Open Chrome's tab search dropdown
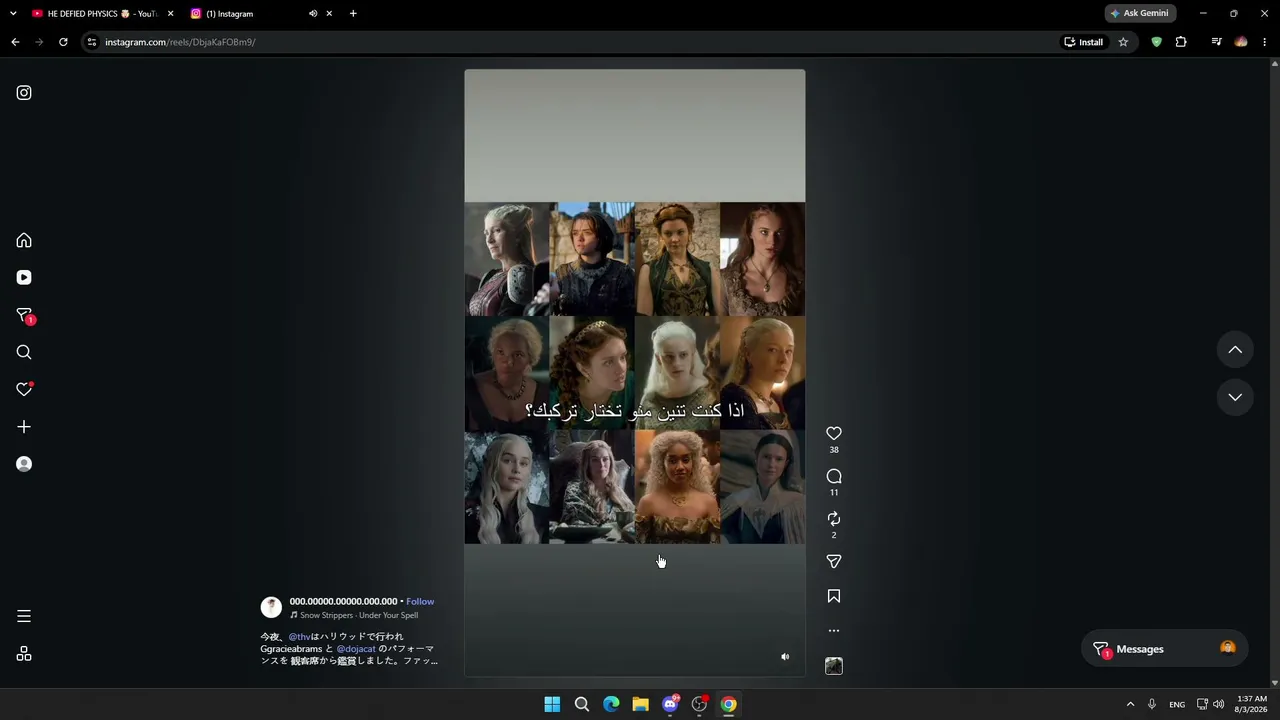The height and width of the screenshot is (720, 1280). [x=13, y=14]
